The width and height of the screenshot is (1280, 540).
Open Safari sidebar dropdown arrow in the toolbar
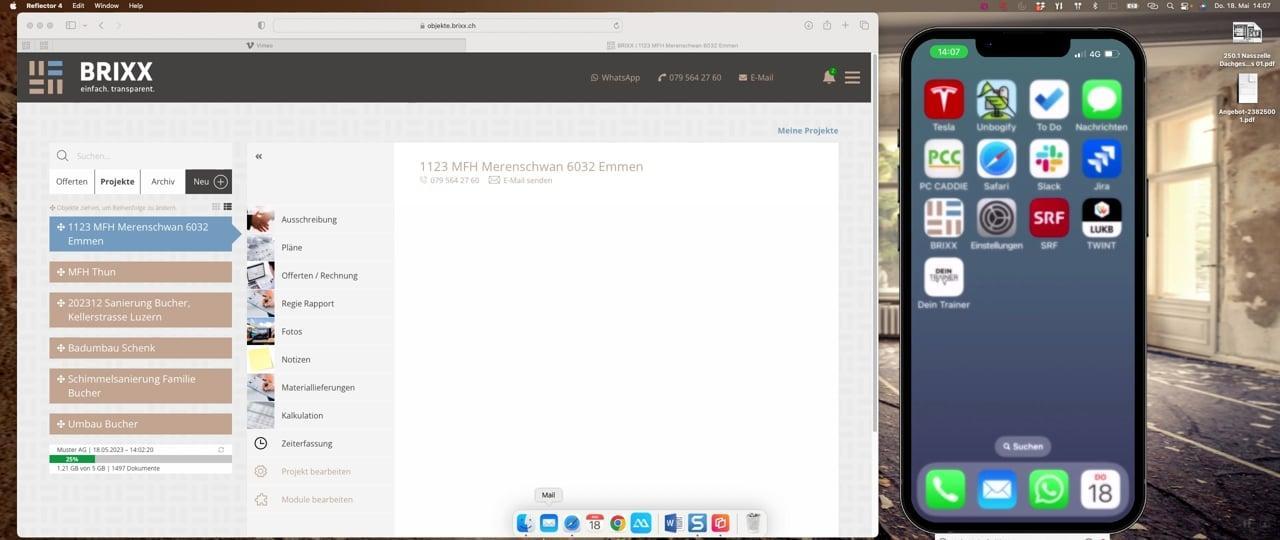[85, 25]
